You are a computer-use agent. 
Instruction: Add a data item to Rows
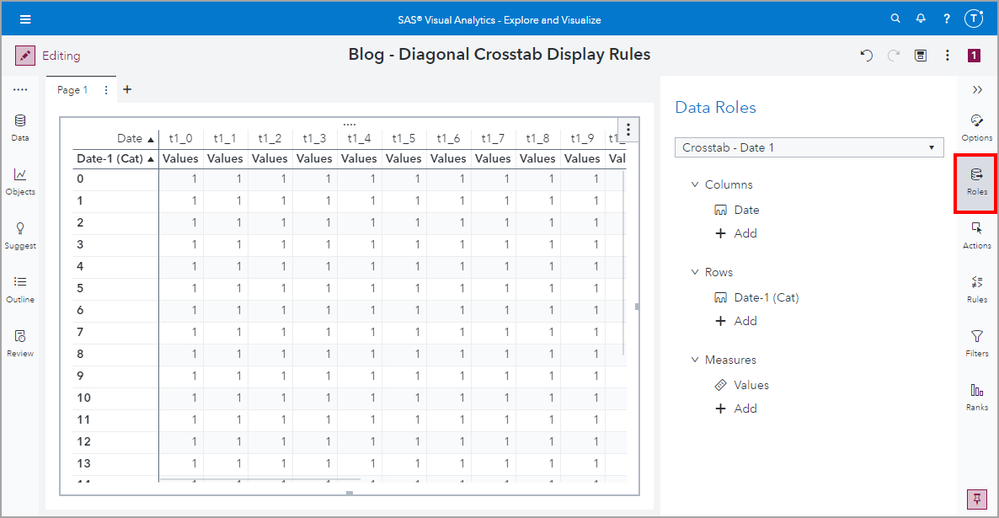pyautogui.click(x=736, y=321)
